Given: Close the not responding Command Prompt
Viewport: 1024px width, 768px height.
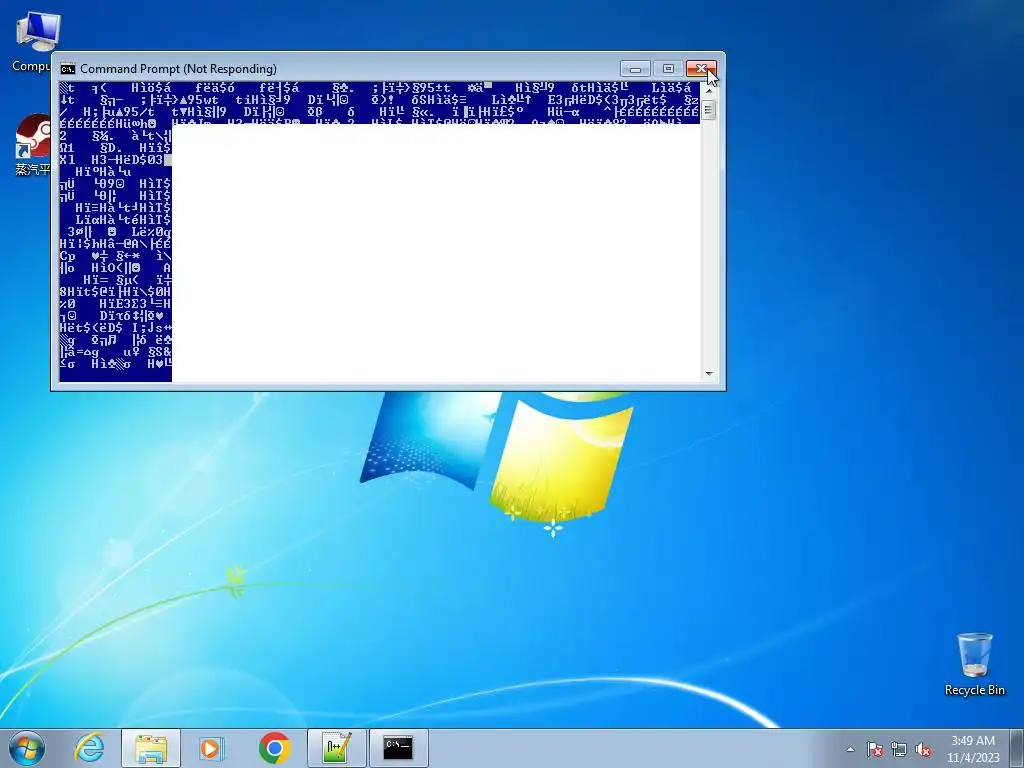Looking at the screenshot, I should (x=701, y=69).
